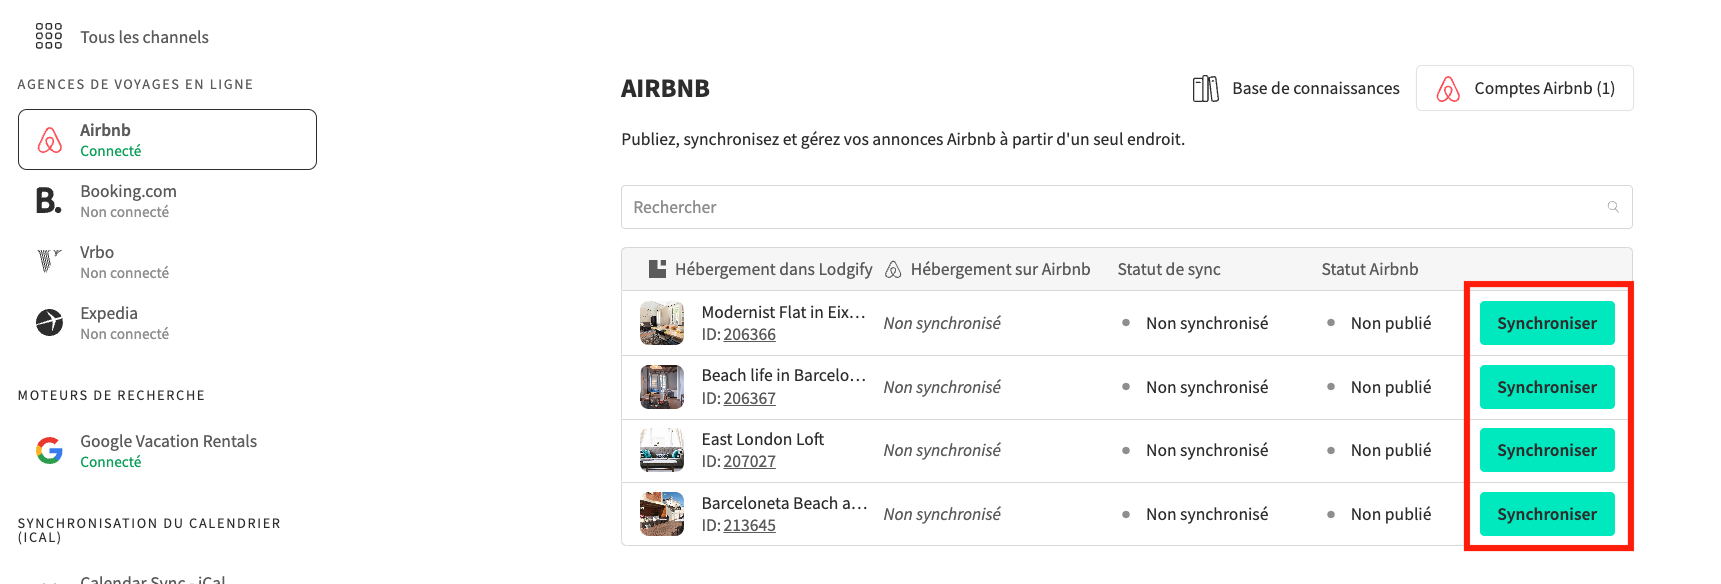Click the Vrbo logo icon
1721x584 pixels.
coord(49,261)
